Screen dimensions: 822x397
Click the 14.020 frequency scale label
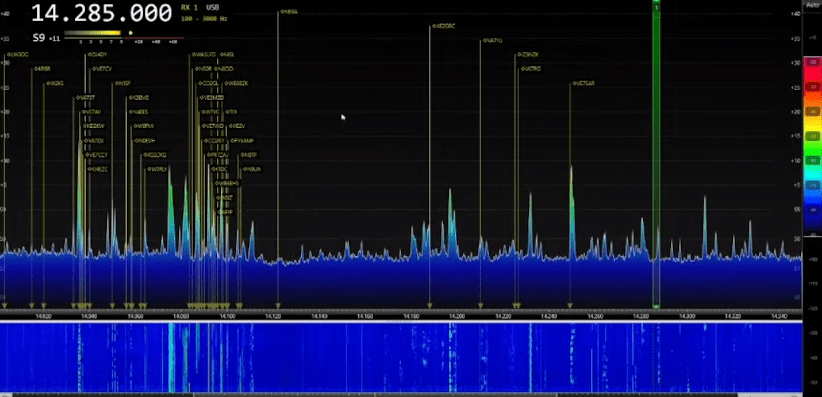tap(43, 316)
